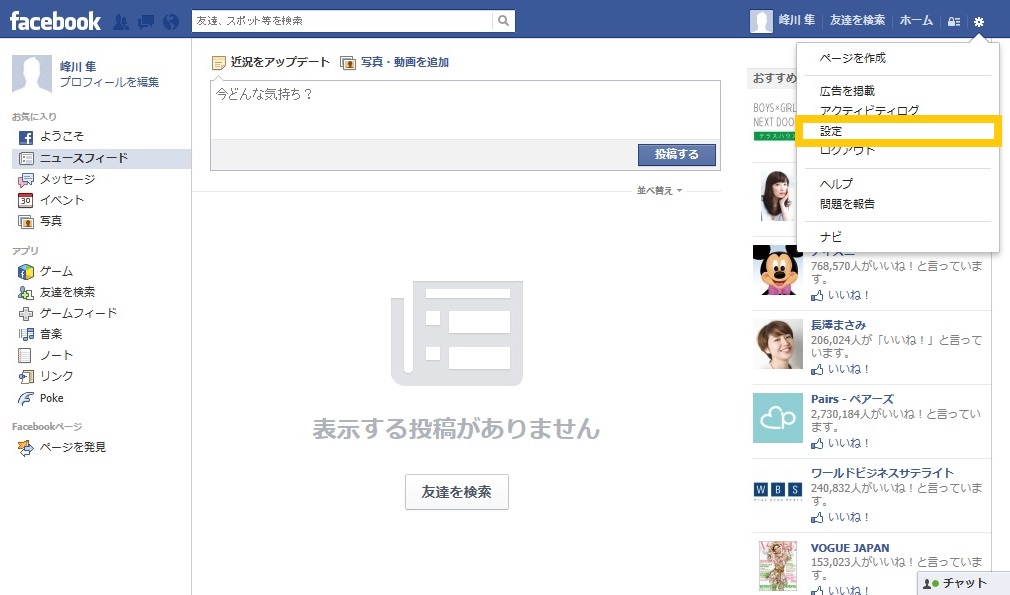This screenshot has width=1010, height=595.
Task: Click 峰川 隼 name in the left sidebar
Action: pos(78,66)
